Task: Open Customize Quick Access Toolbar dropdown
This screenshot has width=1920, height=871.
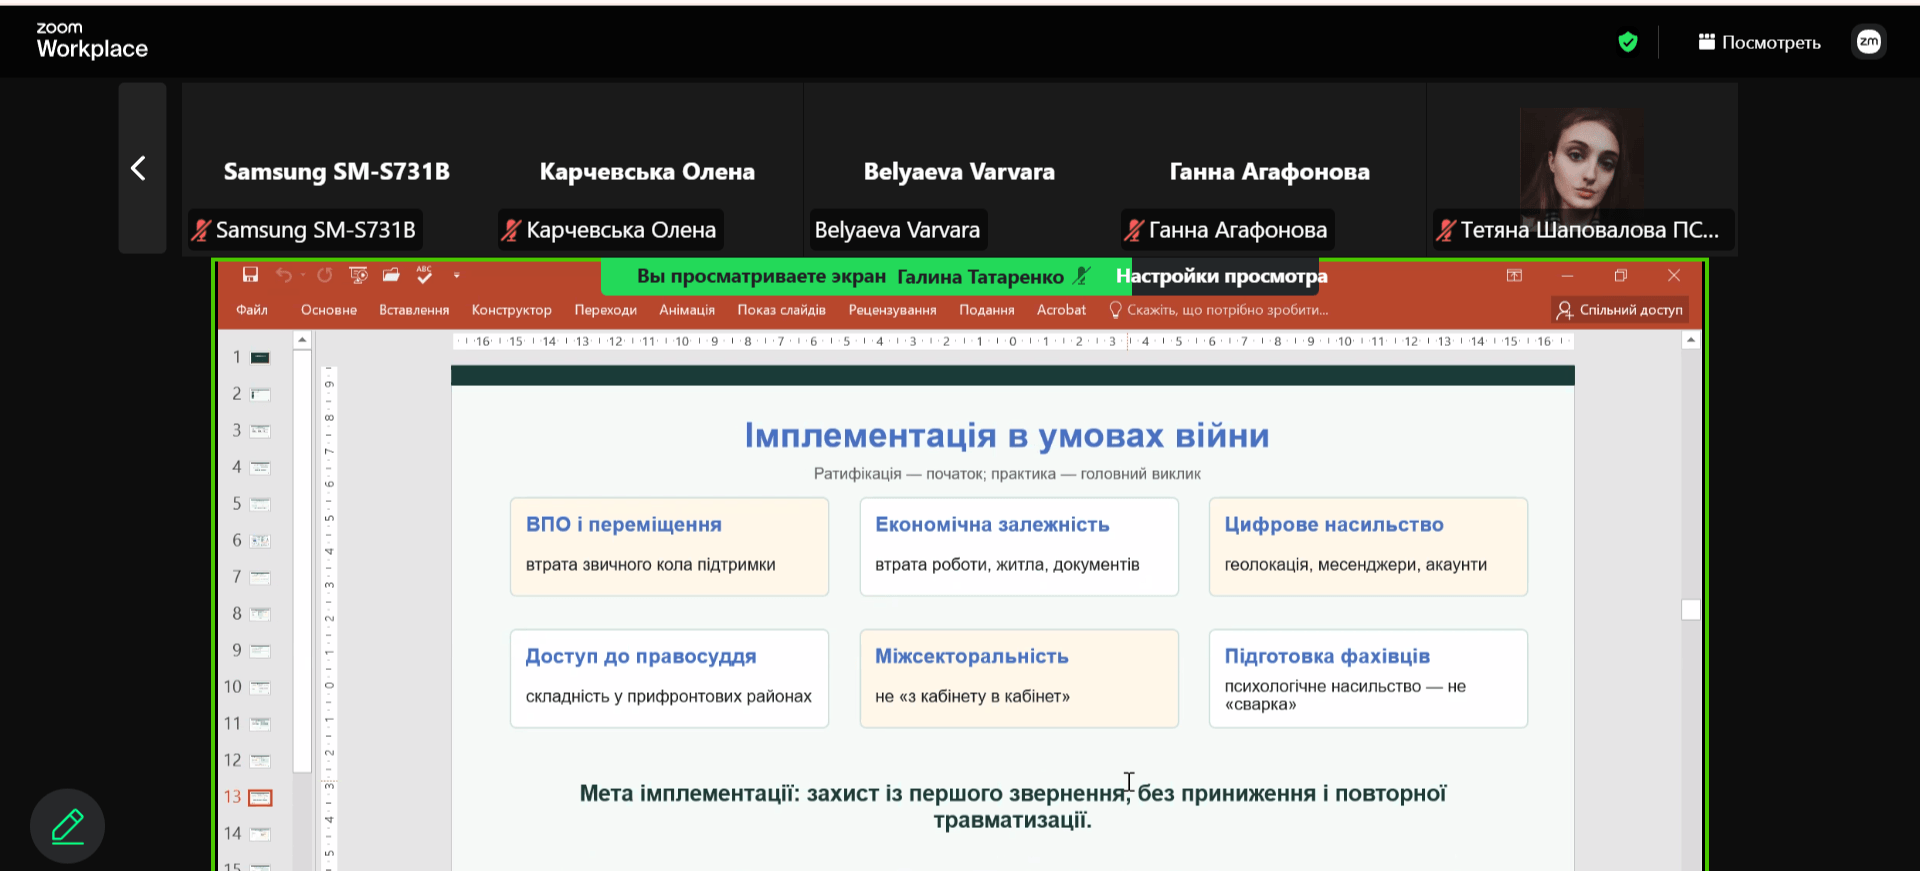Action: click(457, 275)
